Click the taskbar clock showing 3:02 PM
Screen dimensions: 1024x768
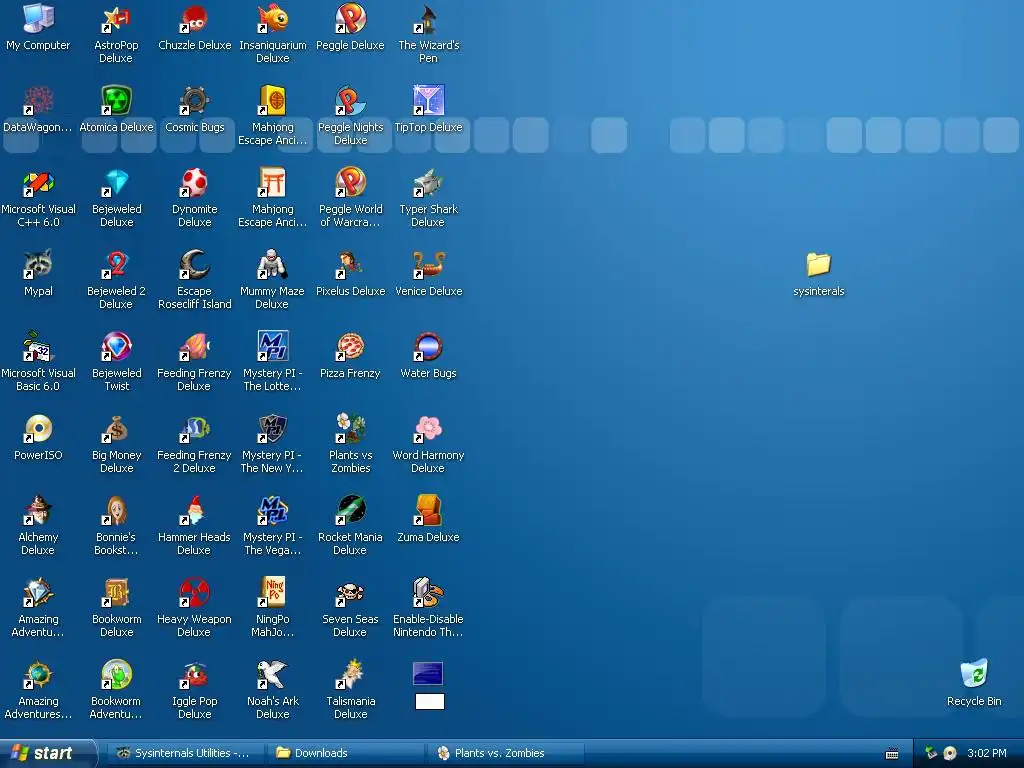(x=987, y=753)
